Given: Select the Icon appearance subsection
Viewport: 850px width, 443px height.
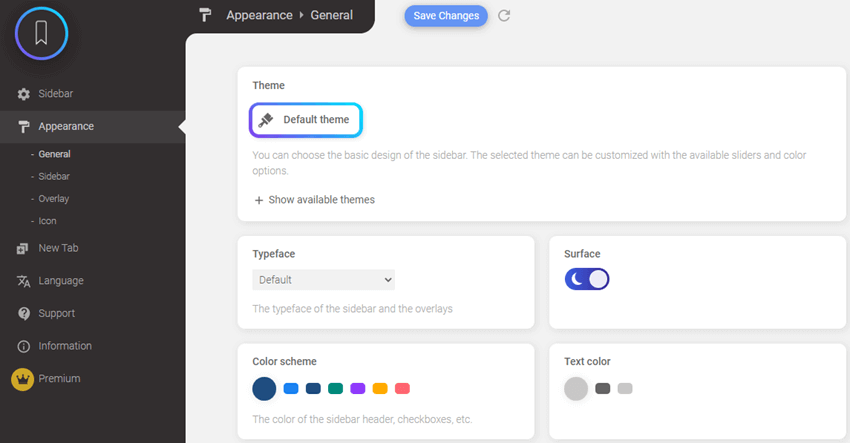Looking at the screenshot, I should tap(48, 221).
